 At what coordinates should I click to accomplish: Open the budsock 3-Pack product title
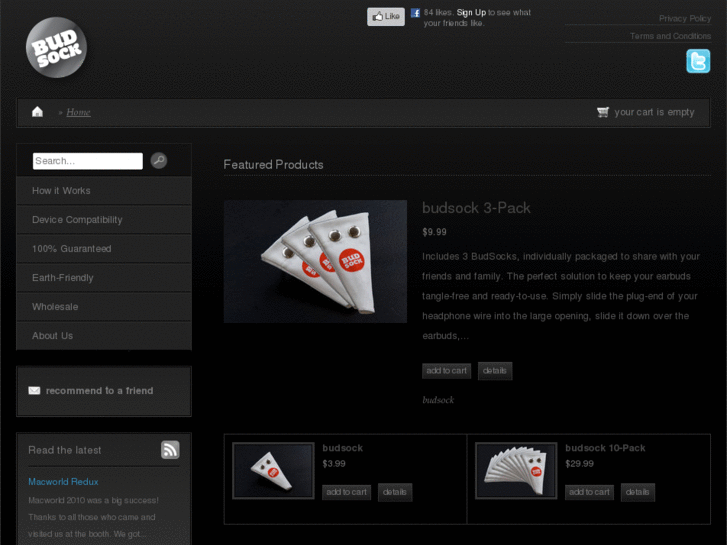coord(476,208)
